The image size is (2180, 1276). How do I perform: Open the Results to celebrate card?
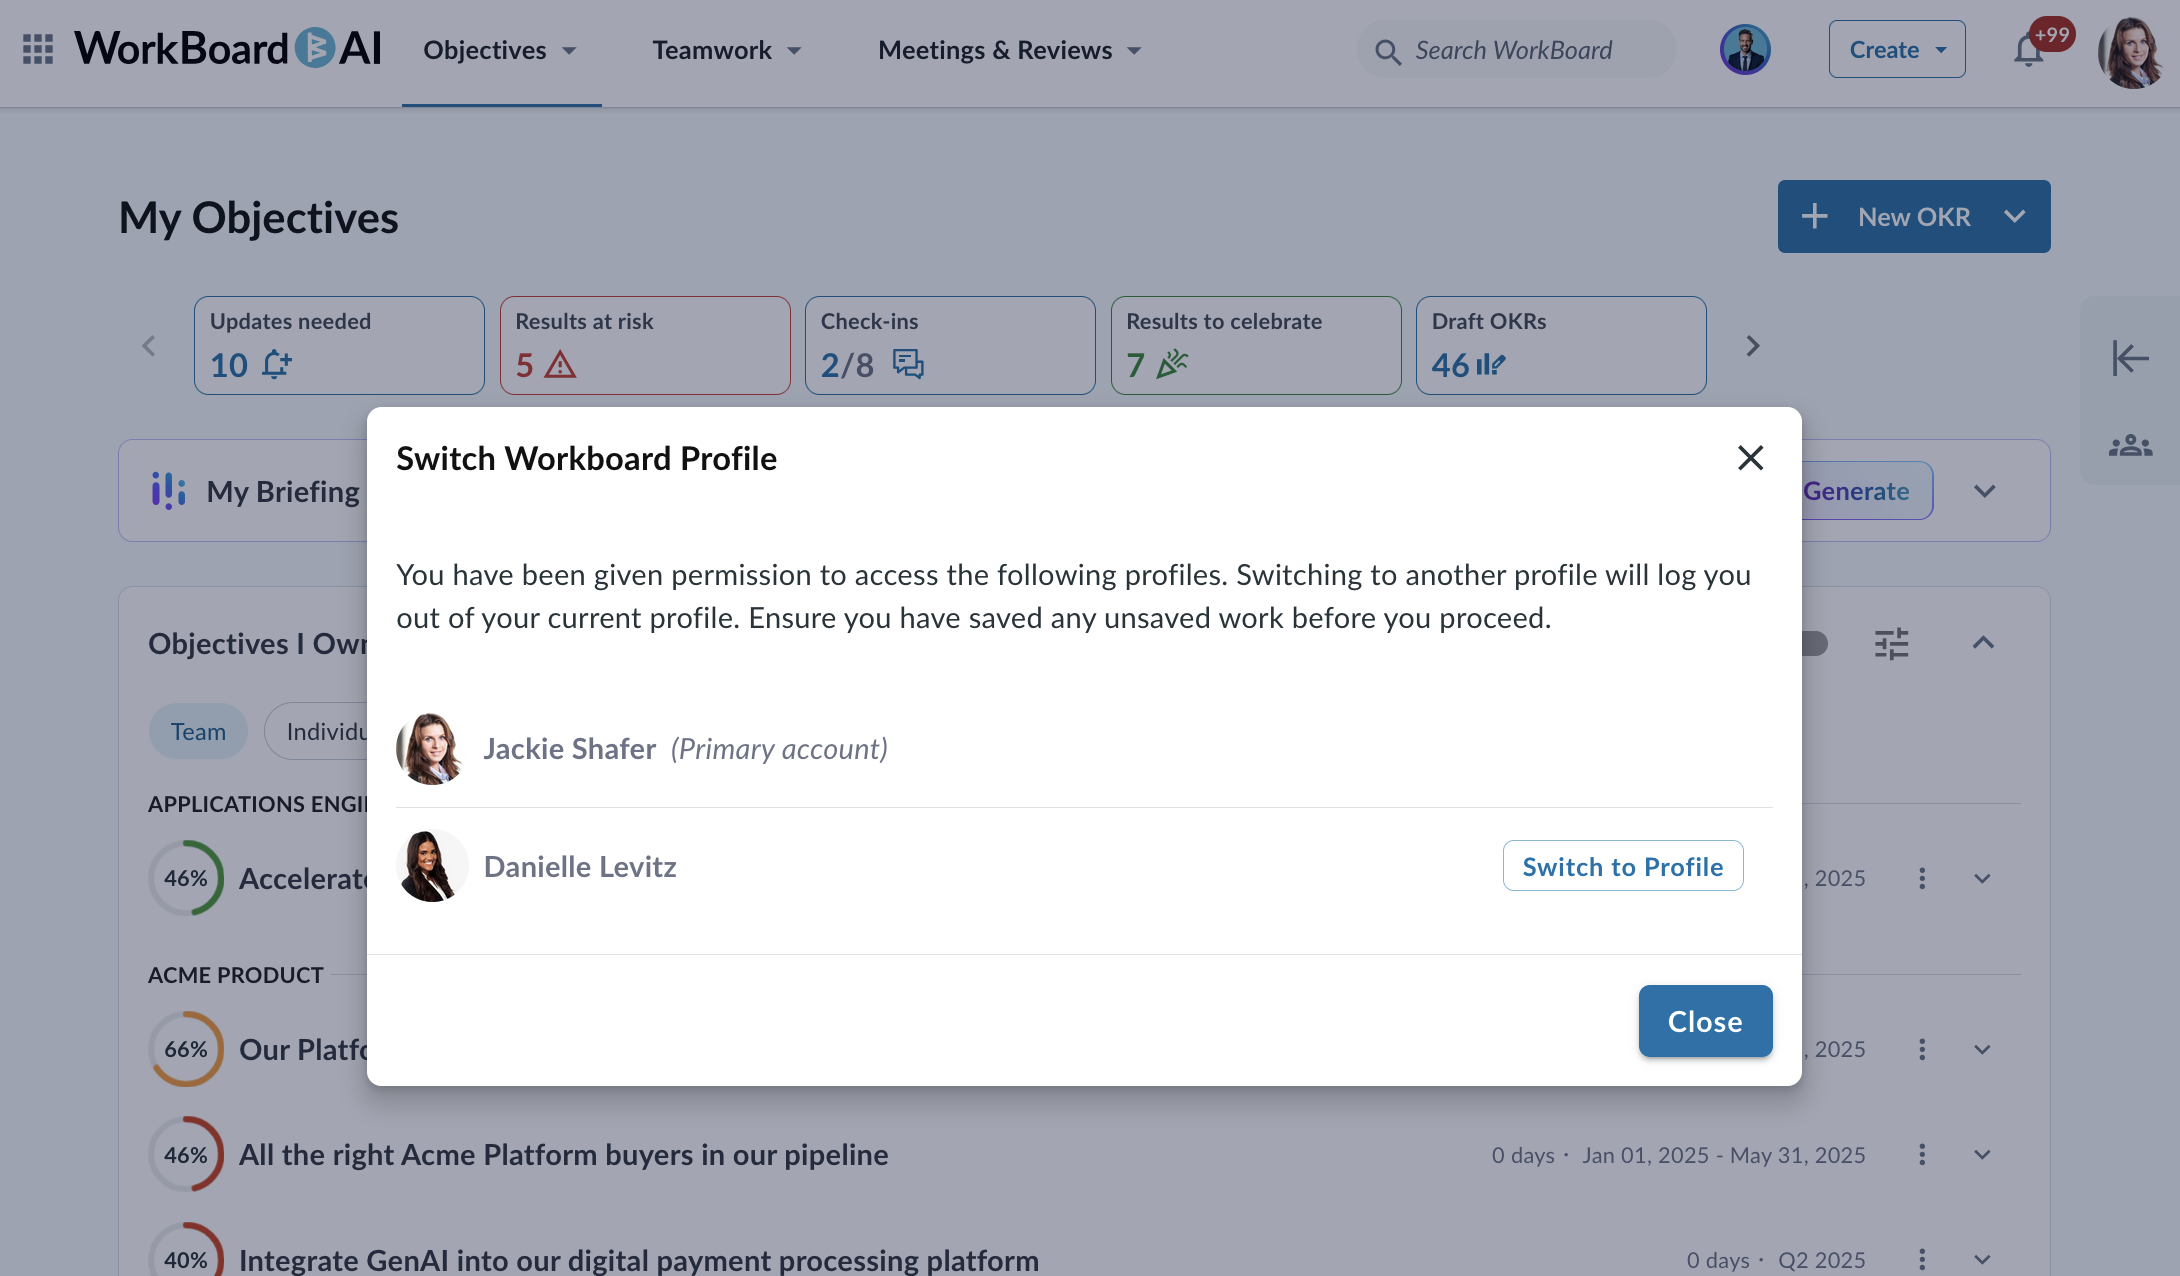coord(1256,345)
